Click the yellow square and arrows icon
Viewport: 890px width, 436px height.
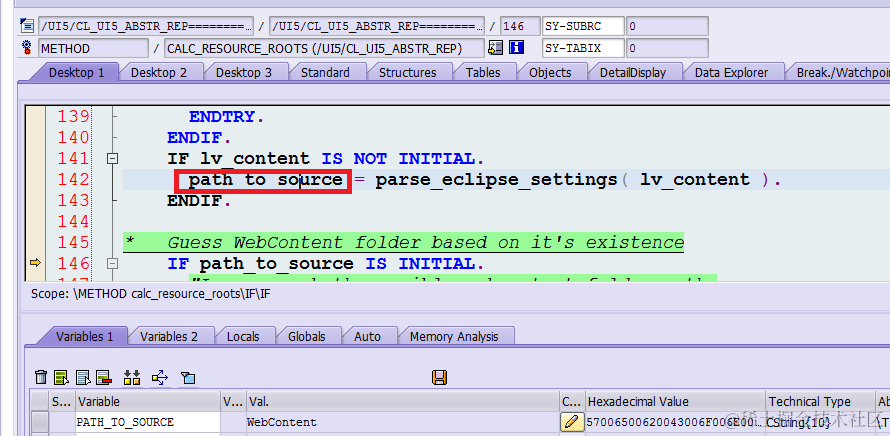point(160,377)
